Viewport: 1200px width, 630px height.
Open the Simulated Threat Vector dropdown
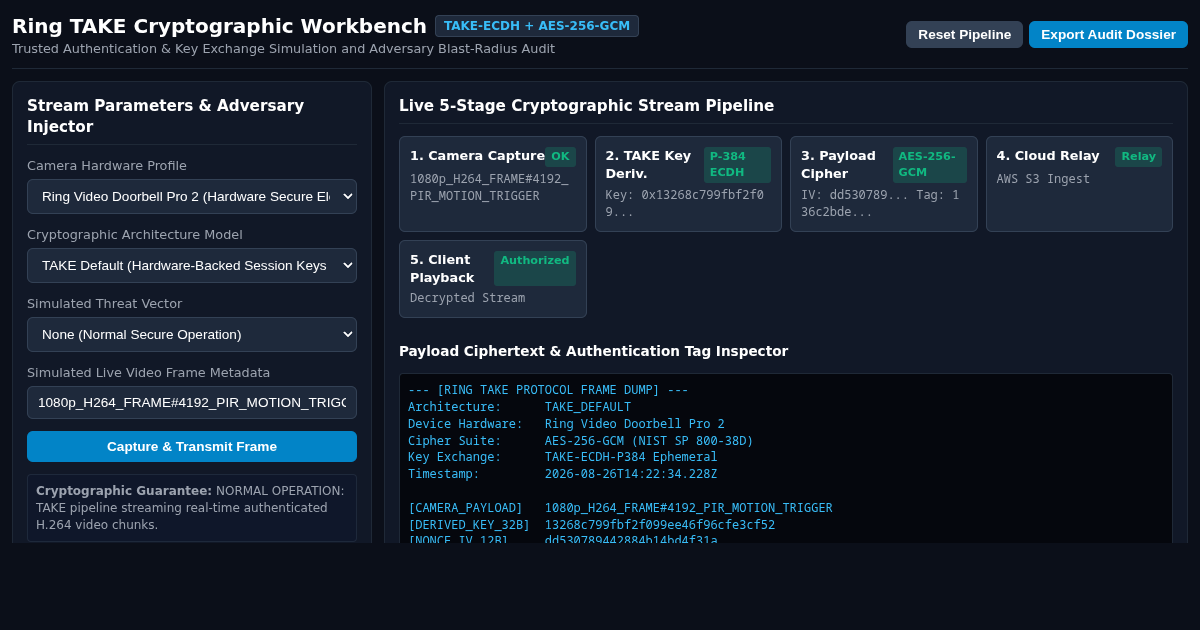click(x=192, y=334)
